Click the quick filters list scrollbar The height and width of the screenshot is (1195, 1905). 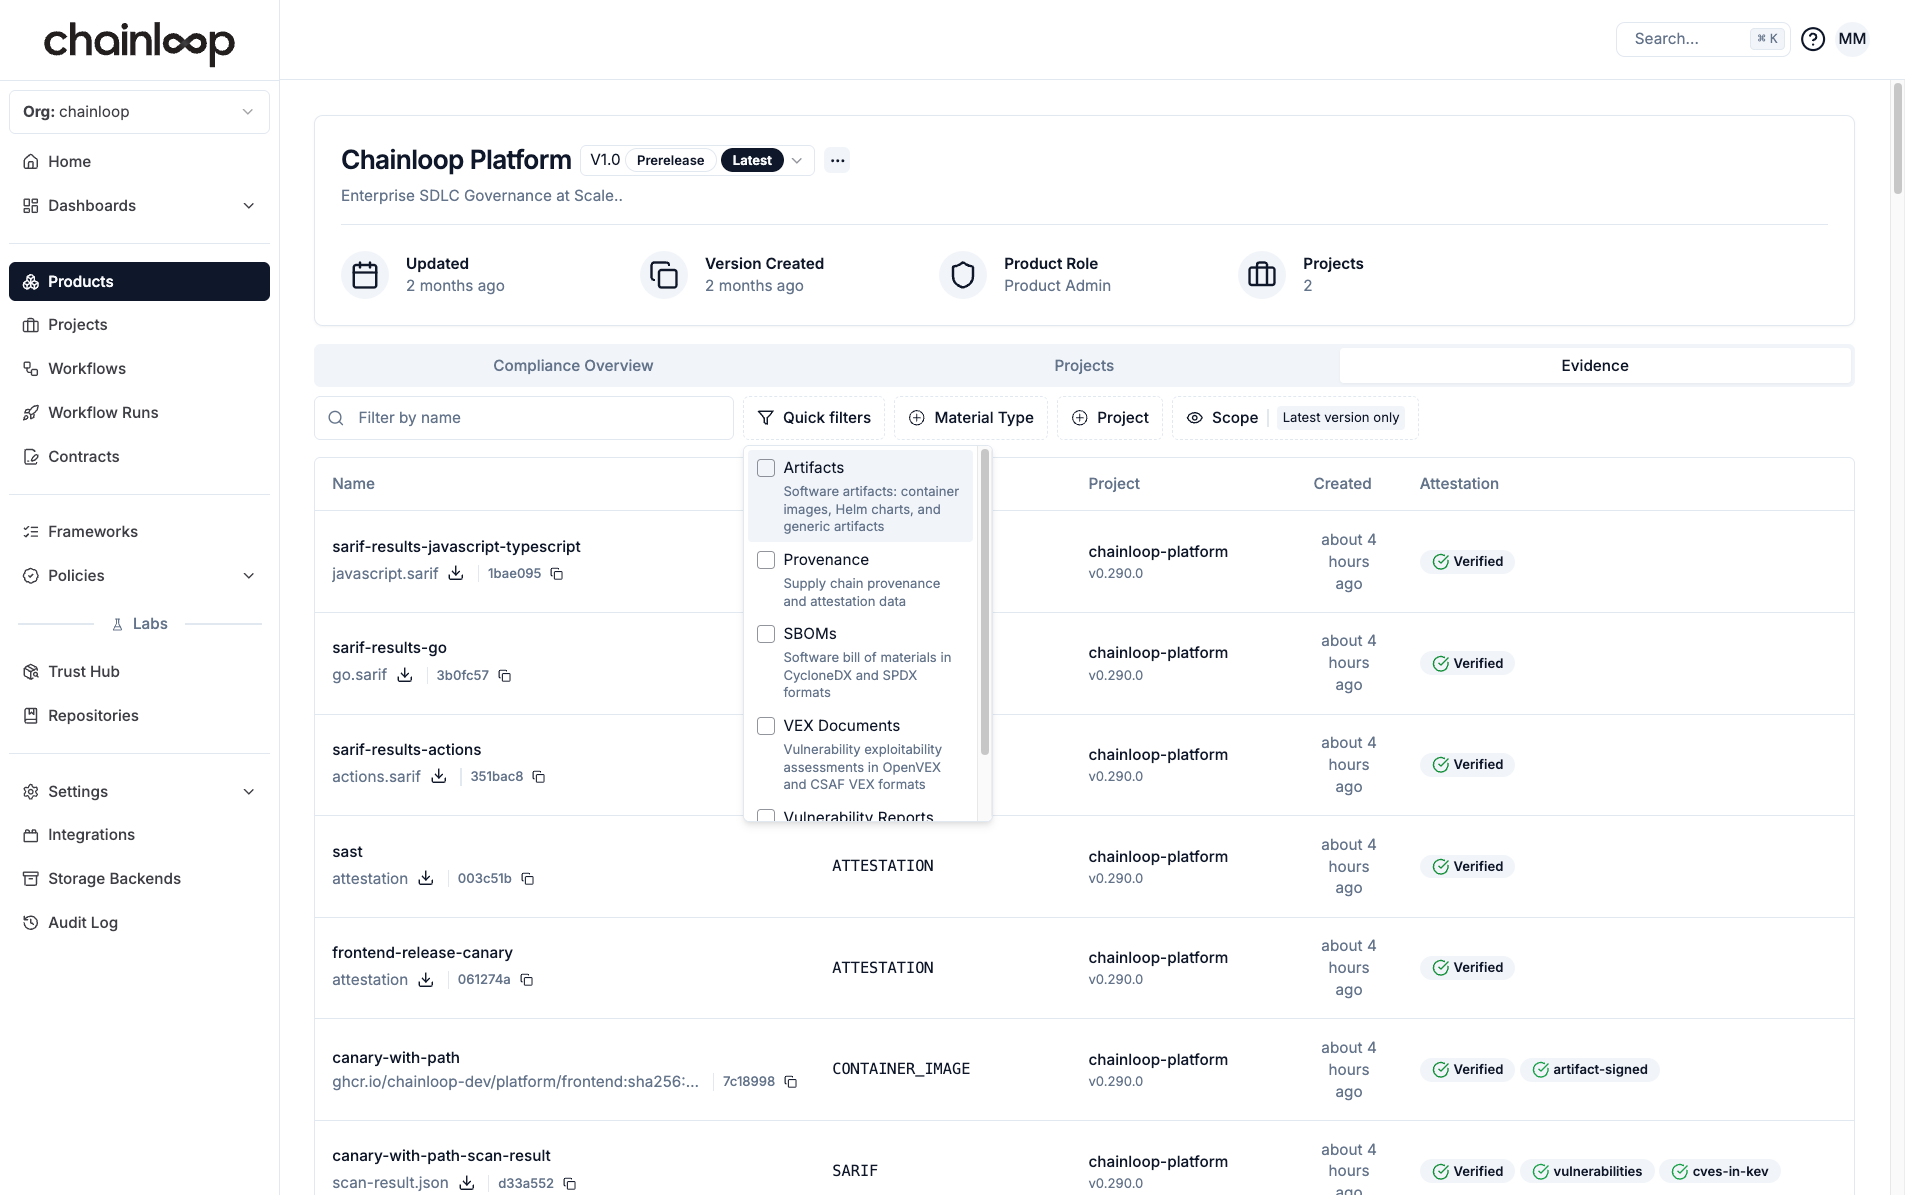[985, 603]
